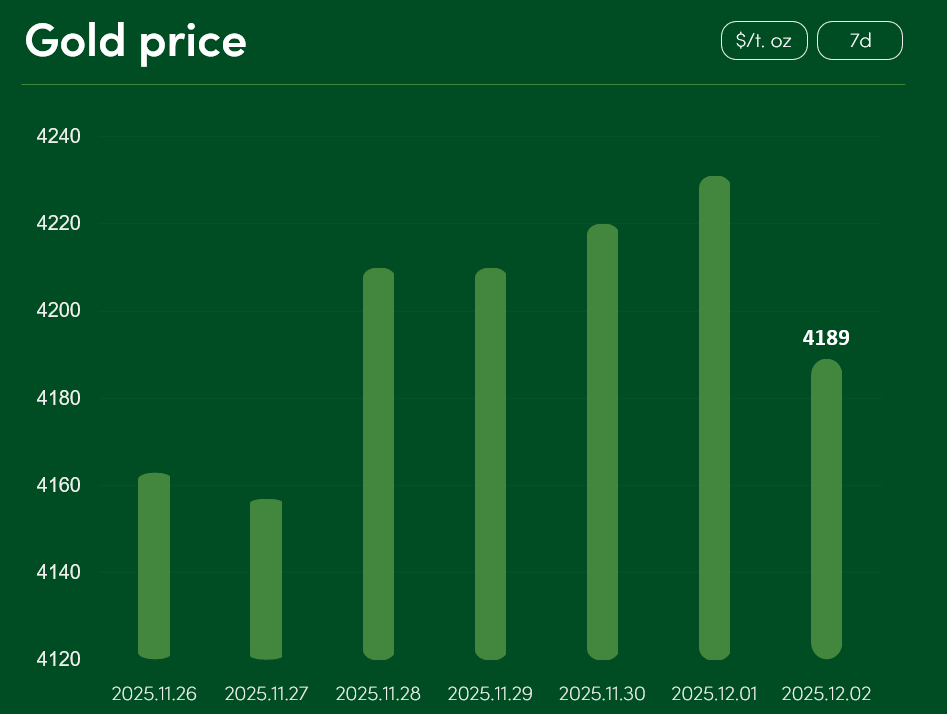Select the 2025.11.28 date label
The height and width of the screenshot is (714, 947).
click(378, 693)
